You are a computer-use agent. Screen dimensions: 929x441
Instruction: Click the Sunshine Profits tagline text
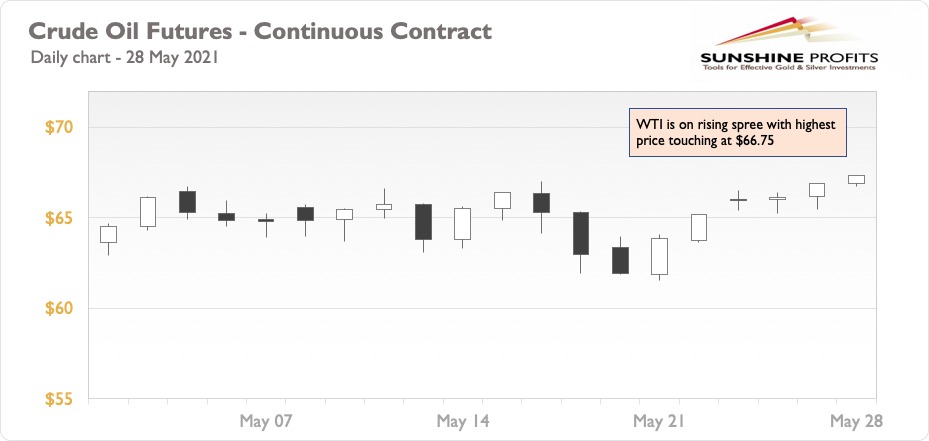(x=789, y=68)
